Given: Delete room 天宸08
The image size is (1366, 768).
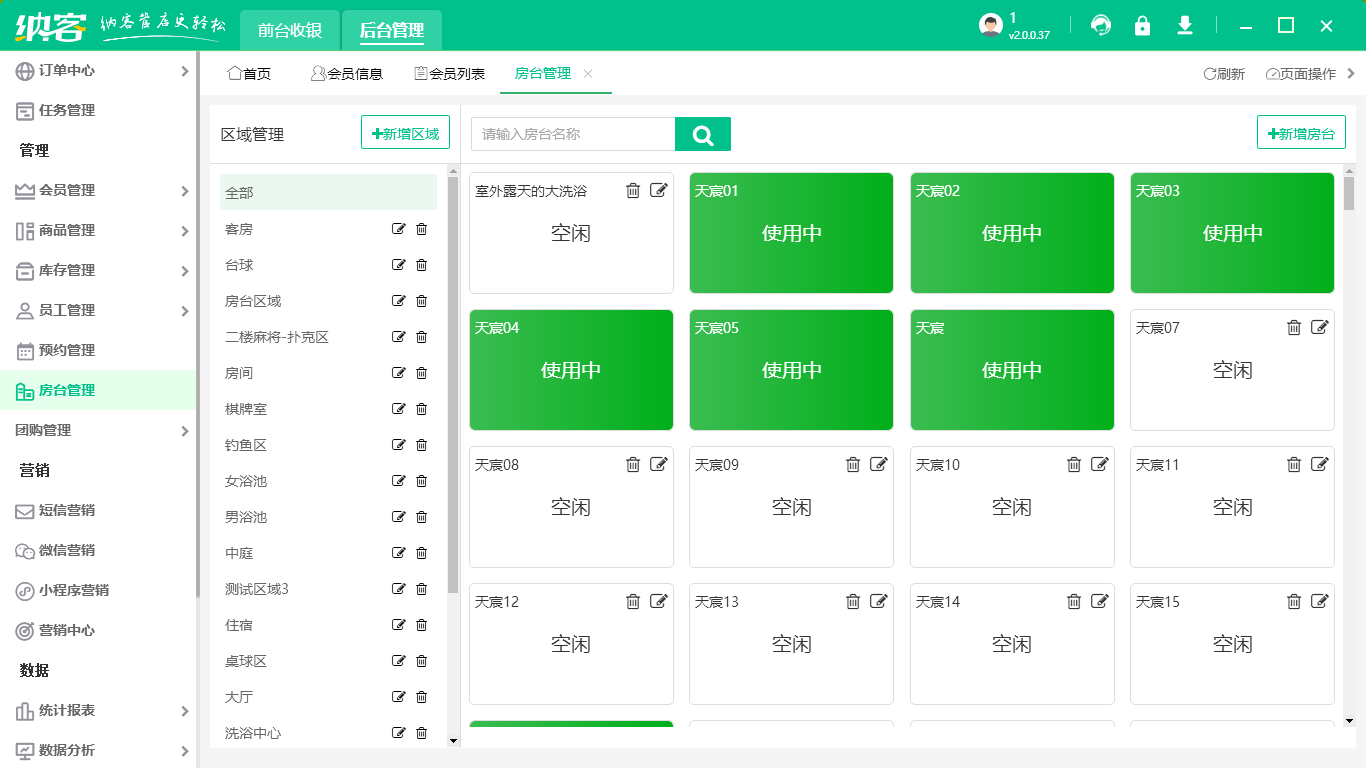Looking at the screenshot, I should [x=633, y=465].
